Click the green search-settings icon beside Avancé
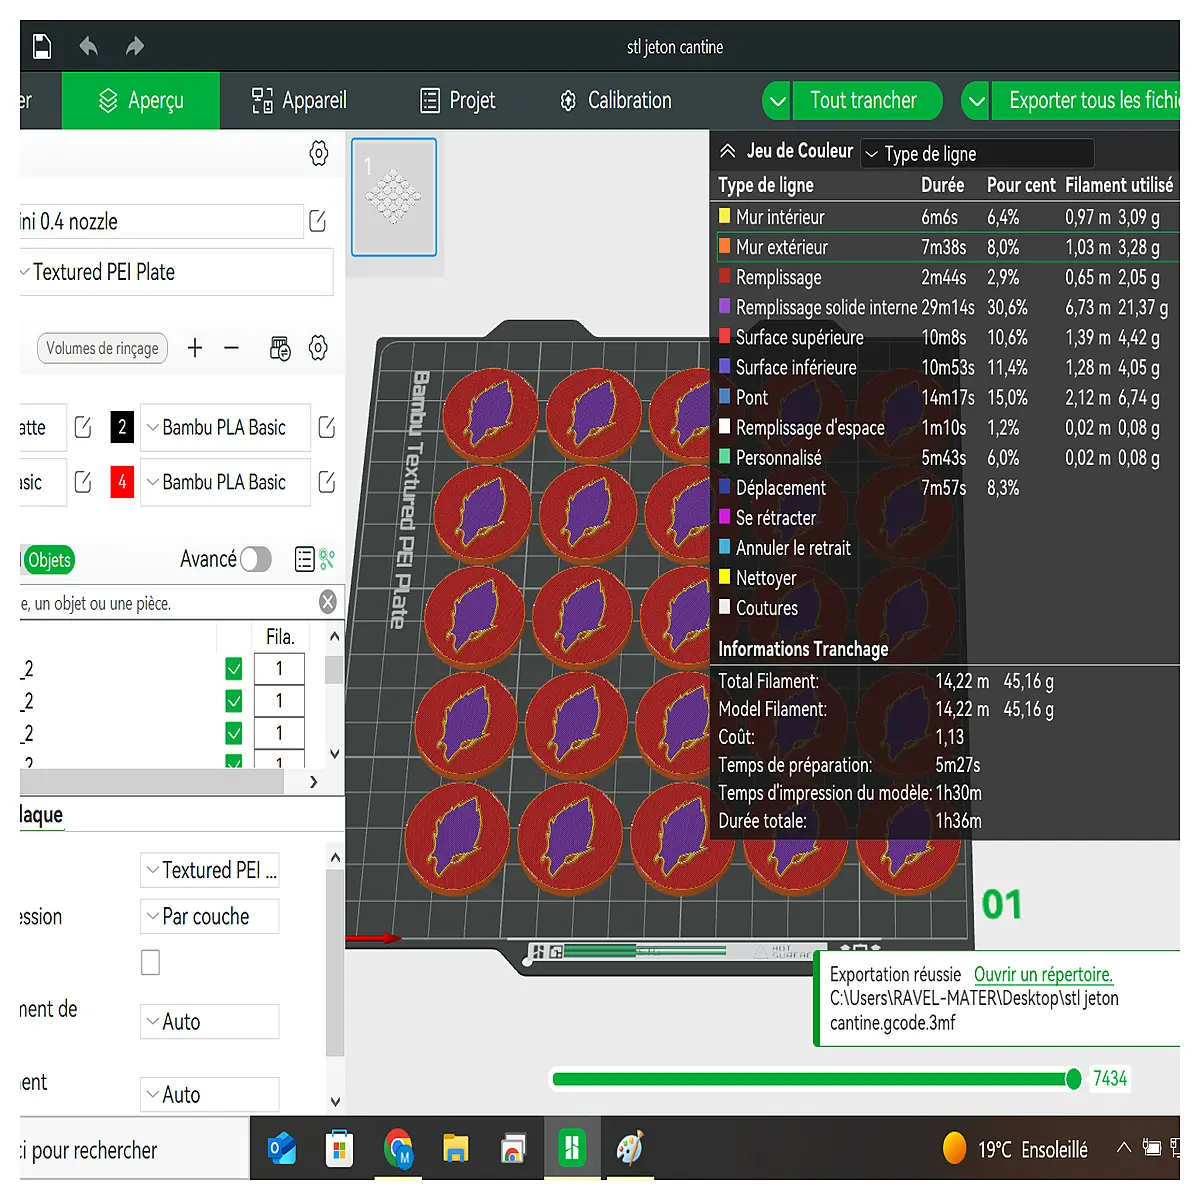 (x=327, y=559)
